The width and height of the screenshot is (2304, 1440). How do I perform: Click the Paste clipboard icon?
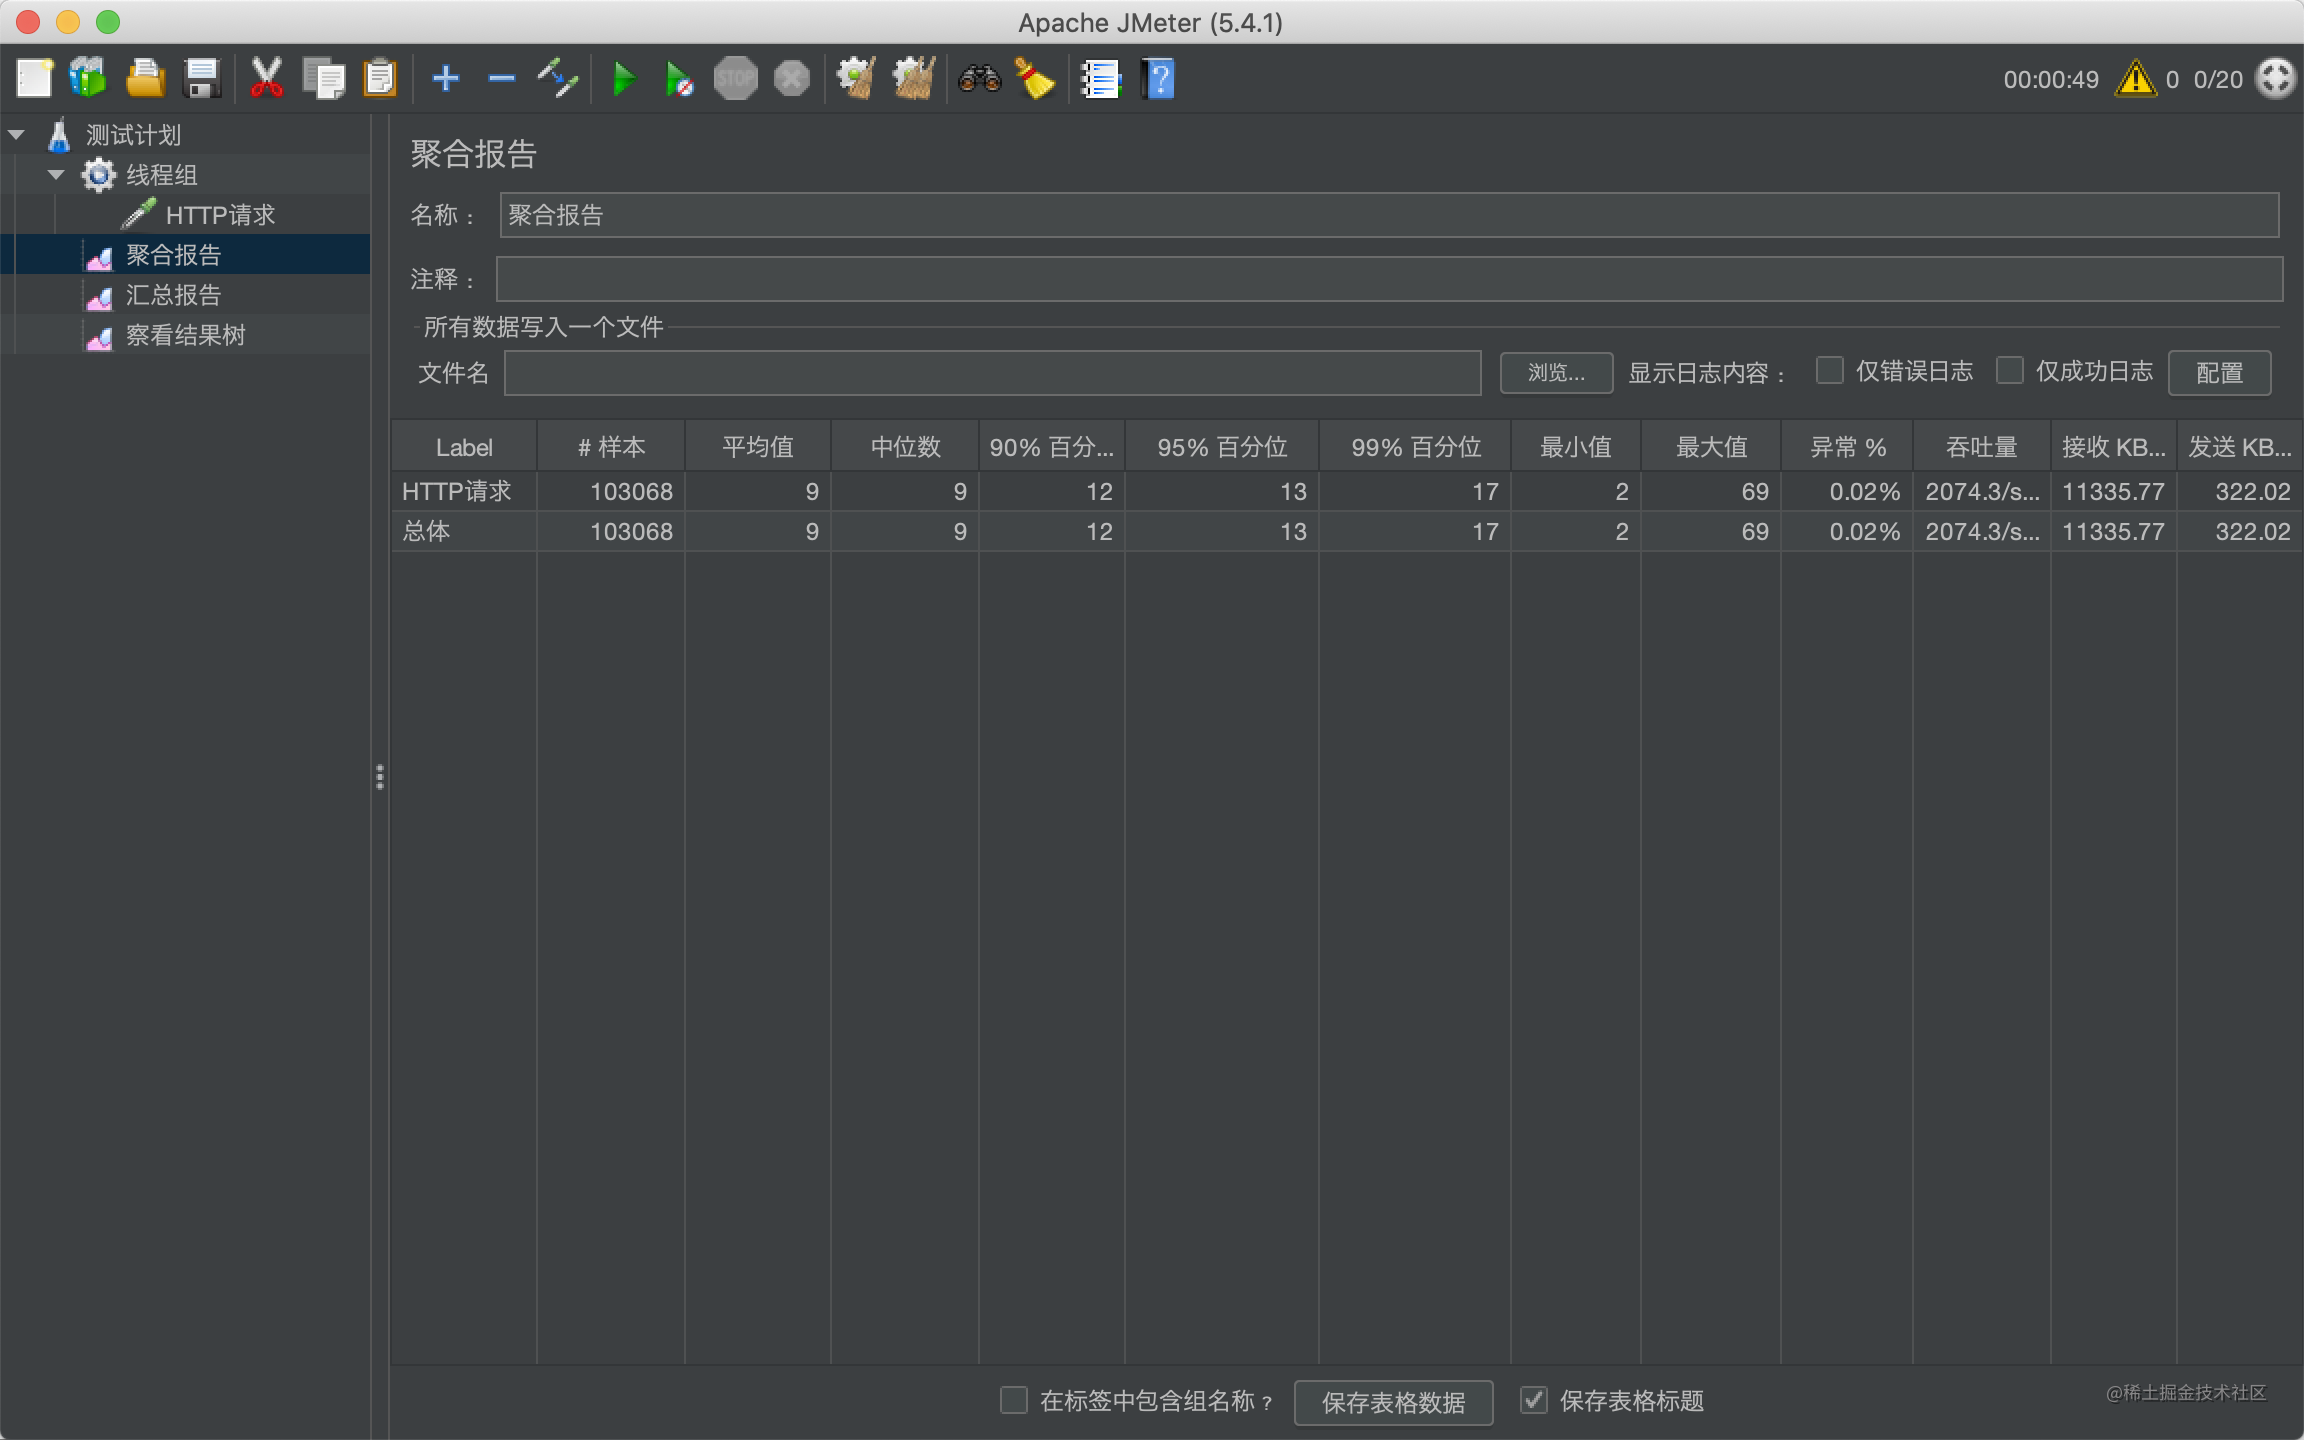380,78
